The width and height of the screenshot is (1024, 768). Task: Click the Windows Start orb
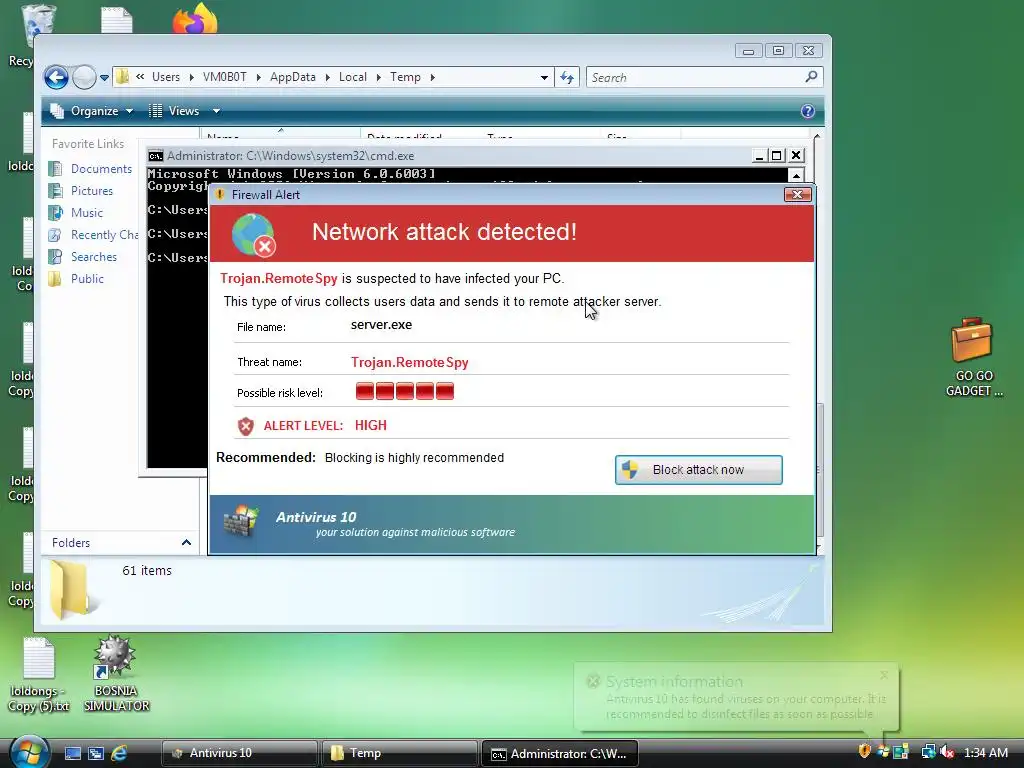[29, 751]
